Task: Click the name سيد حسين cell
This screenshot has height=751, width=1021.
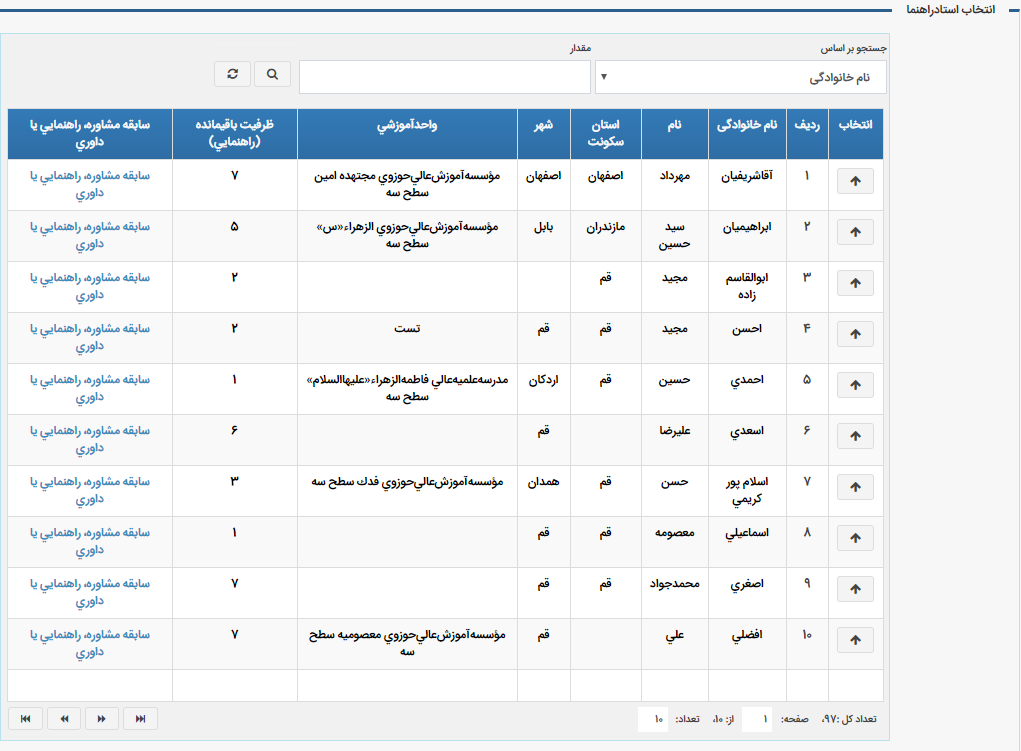Action: (x=675, y=235)
